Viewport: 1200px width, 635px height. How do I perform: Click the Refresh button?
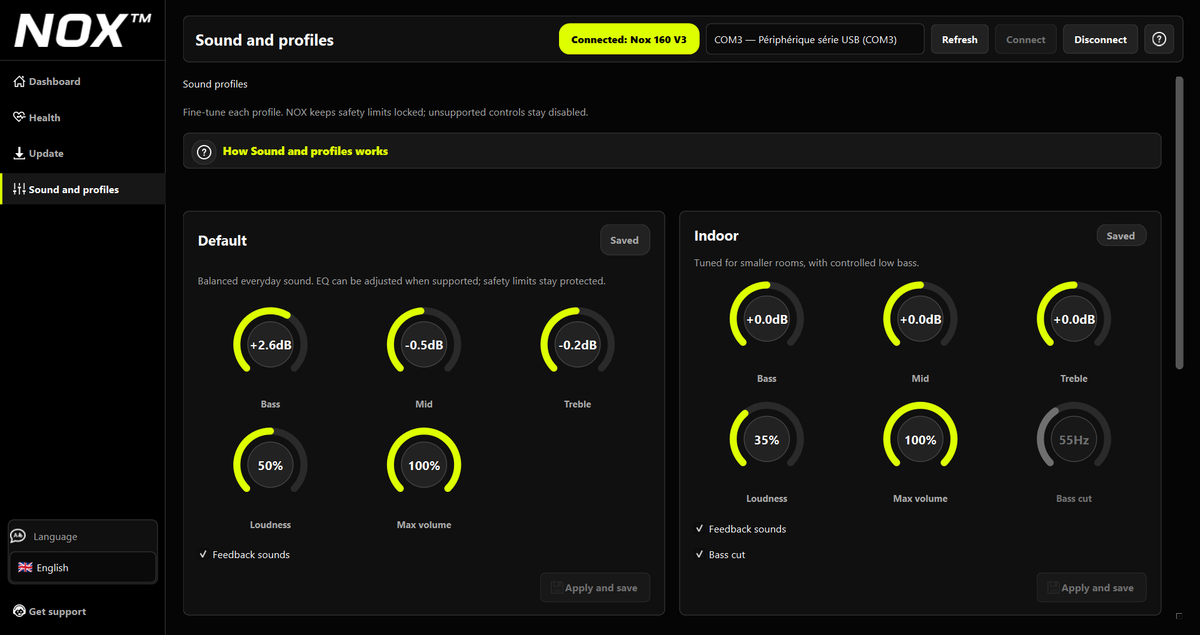959,40
